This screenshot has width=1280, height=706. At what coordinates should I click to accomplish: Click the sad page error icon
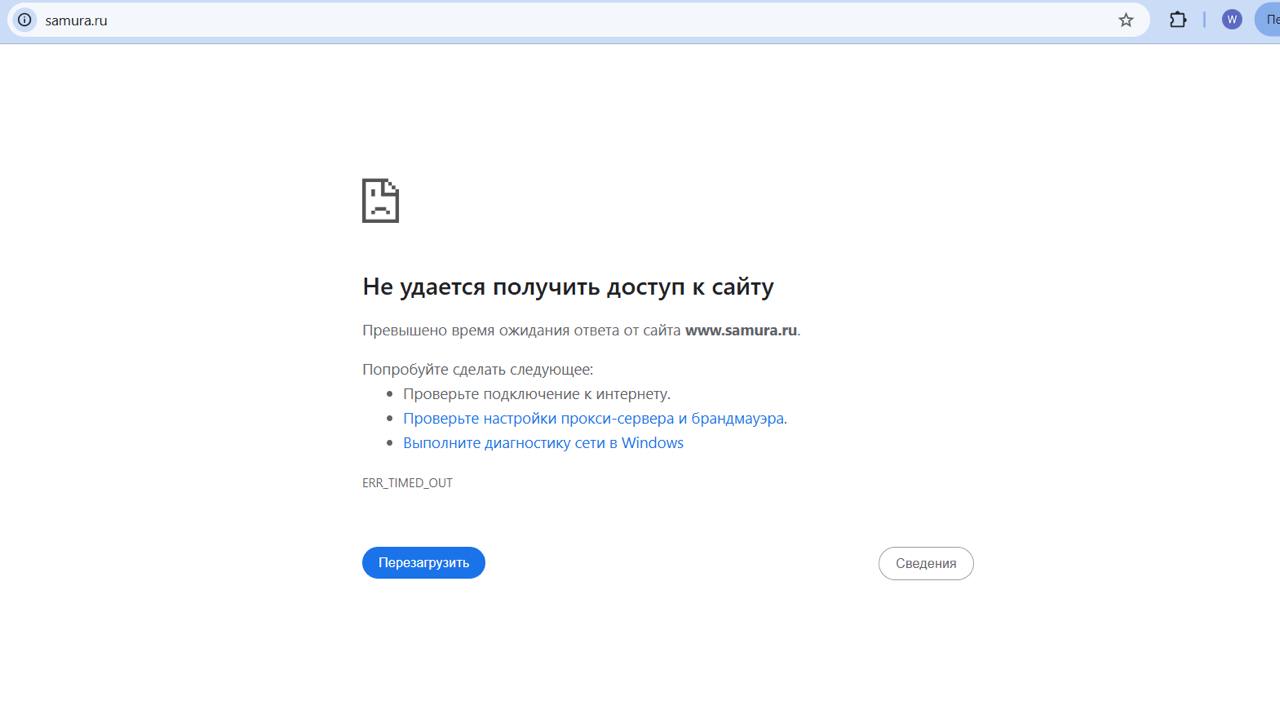click(x=380, y=200)
